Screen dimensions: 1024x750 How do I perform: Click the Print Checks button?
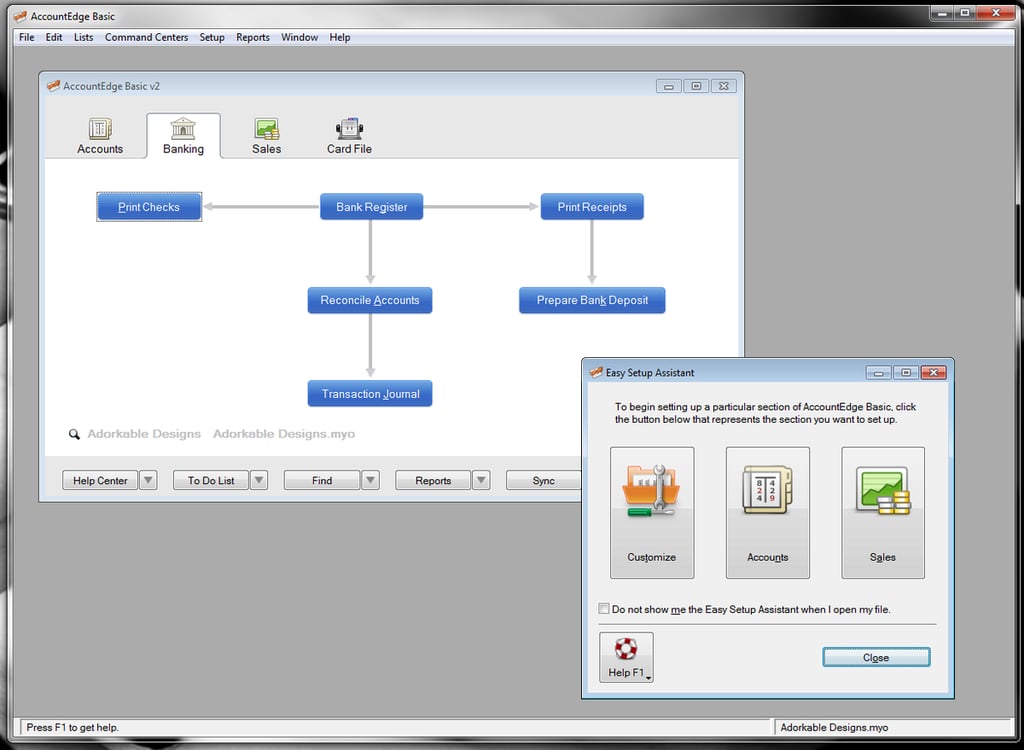point(149,207)
